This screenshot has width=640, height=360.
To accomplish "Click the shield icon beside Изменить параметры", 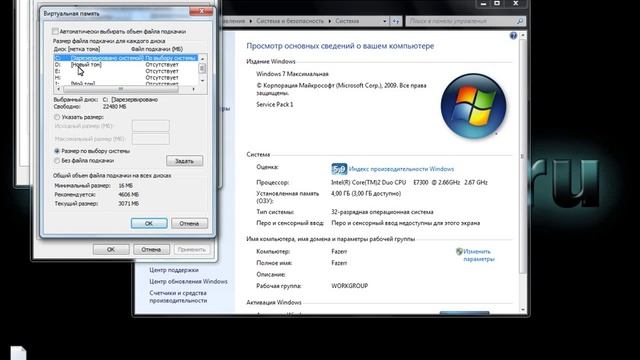I will [459, 251].
